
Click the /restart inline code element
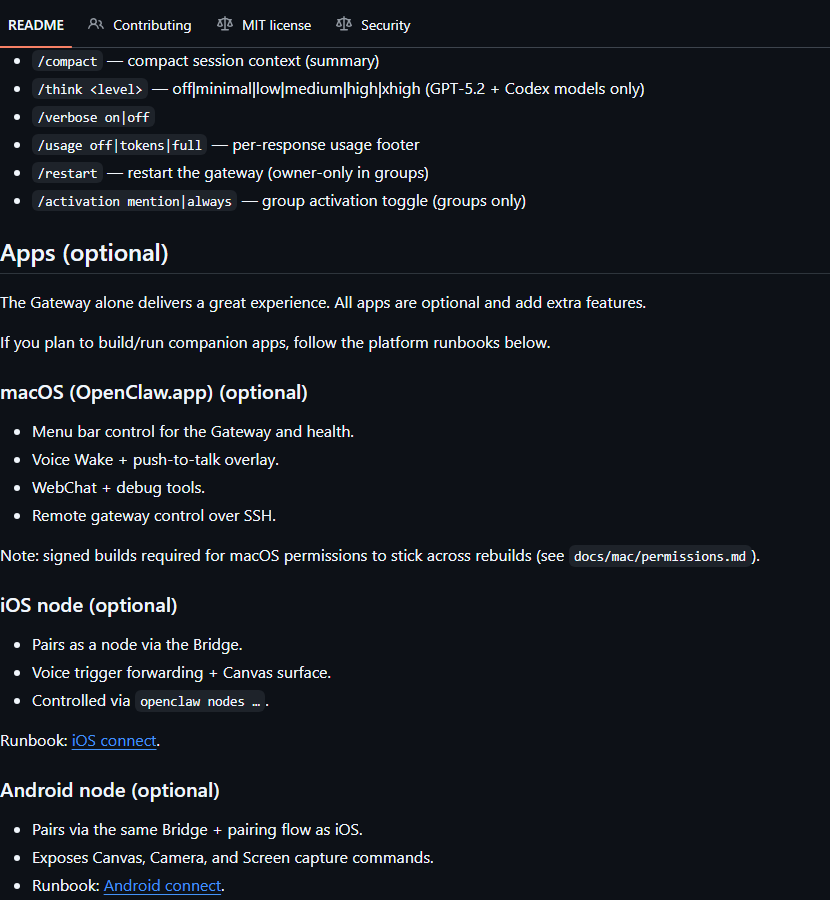click(66, 173)
